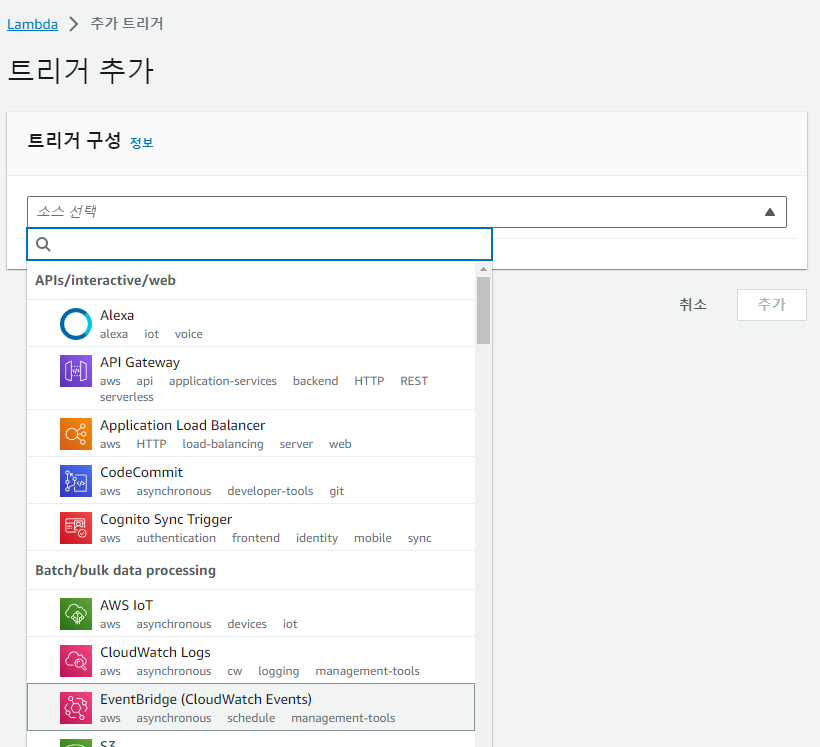This screenshot has height=747, width=820.
Task: Click the 'schedule' tag under EventBridge
Action: click(x=251, y=718)
